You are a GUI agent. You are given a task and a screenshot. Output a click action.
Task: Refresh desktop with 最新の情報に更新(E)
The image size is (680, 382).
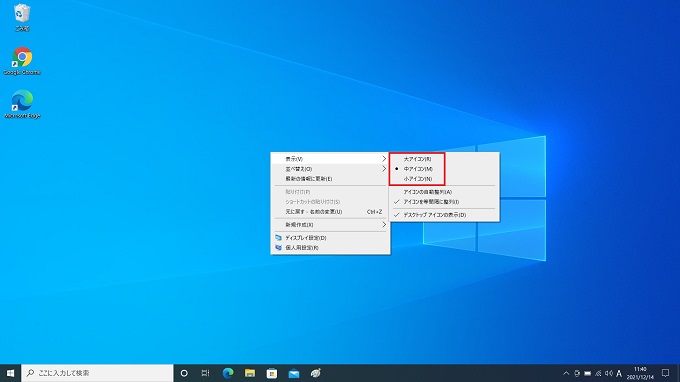330,179
